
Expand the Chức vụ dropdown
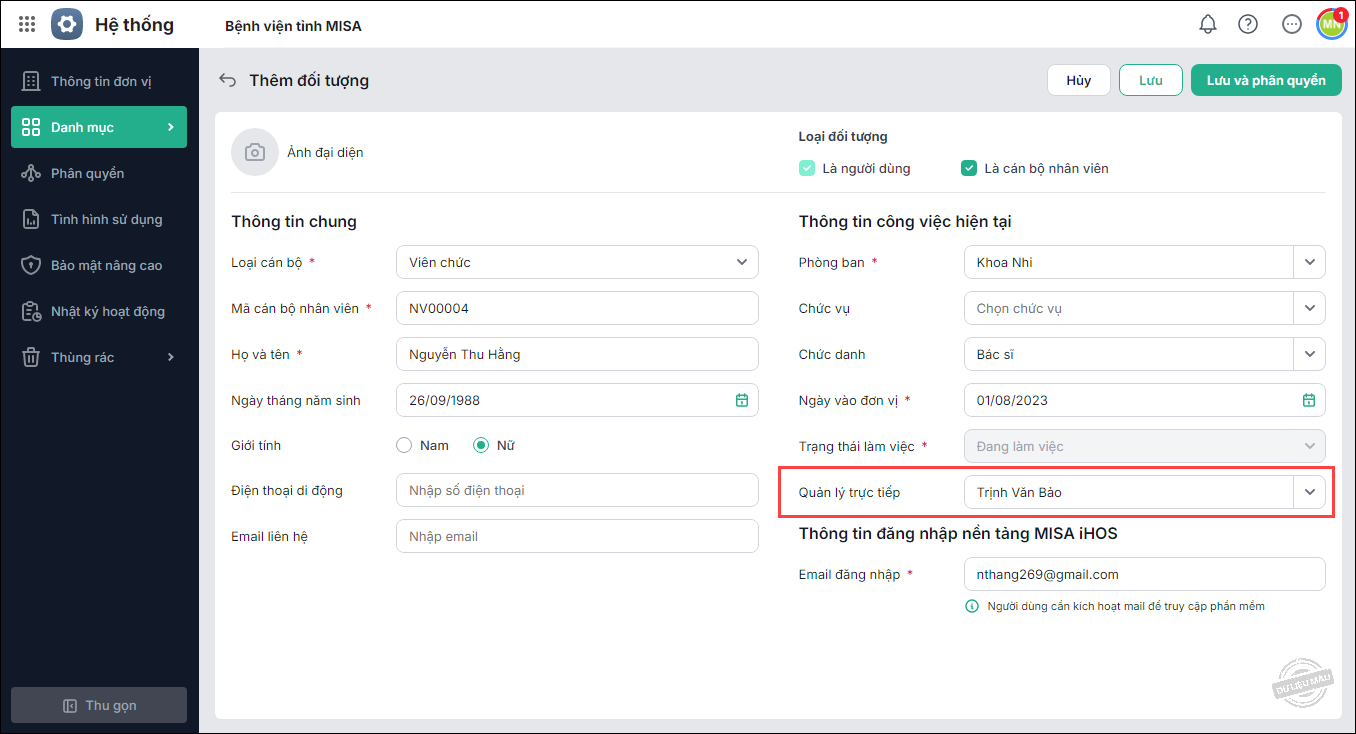pyautogui.click(x=1309, y=308)
